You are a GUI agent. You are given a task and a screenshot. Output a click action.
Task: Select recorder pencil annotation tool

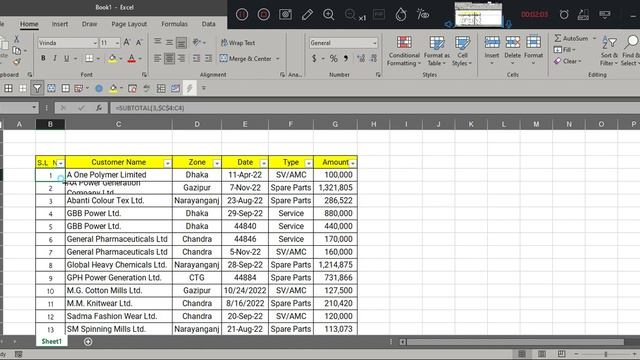(307, 15)
